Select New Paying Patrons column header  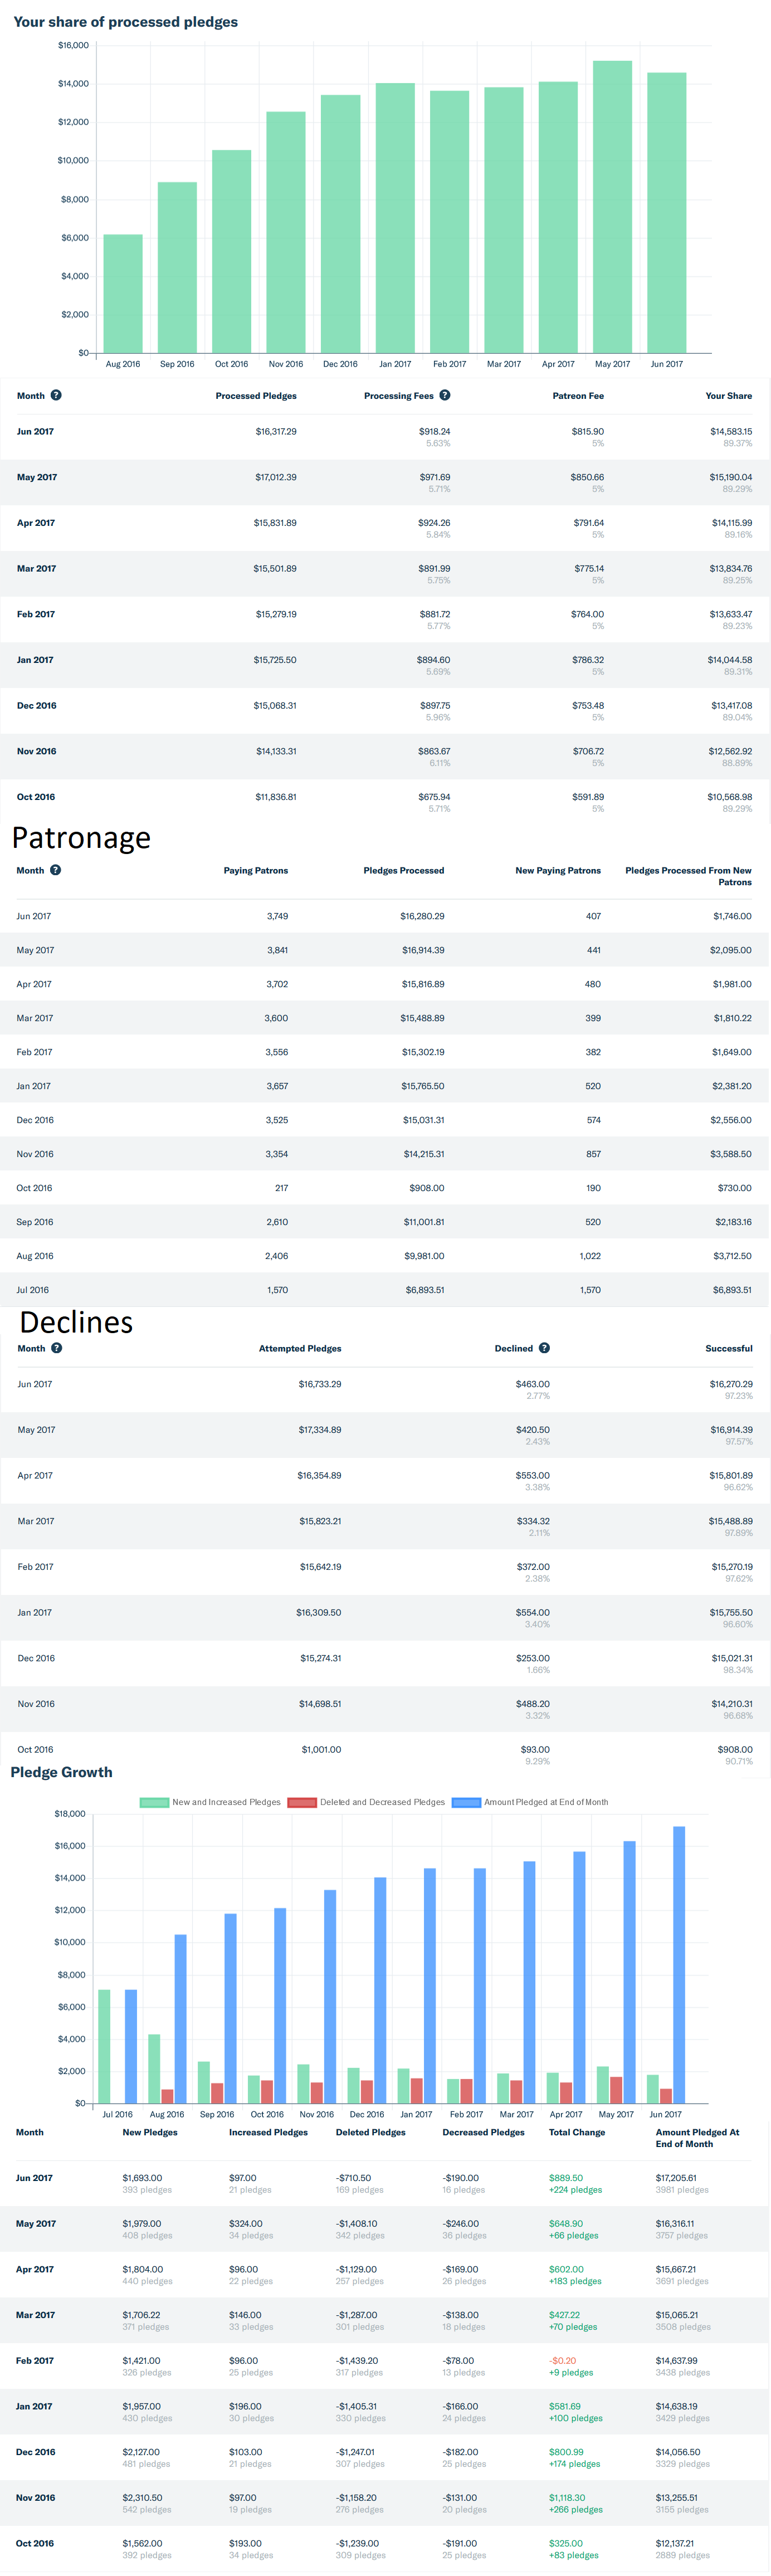(558, 871)
